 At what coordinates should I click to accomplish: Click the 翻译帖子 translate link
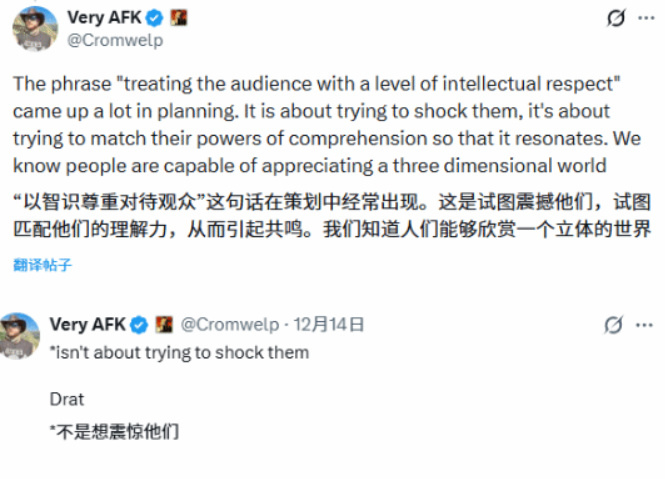42,265
